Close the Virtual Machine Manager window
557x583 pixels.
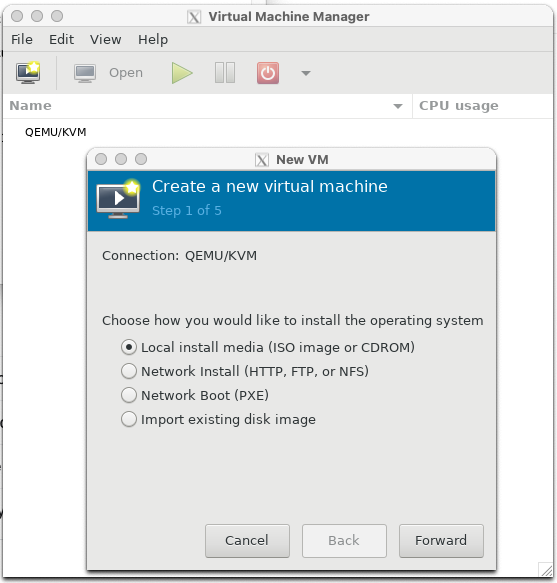click(17, 16)
